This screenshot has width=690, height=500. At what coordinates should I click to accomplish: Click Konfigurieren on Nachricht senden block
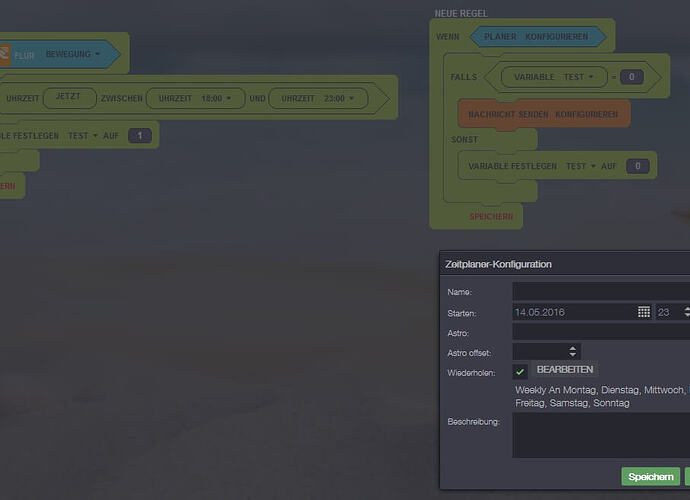pyautogui.click(x=587, y=114)
